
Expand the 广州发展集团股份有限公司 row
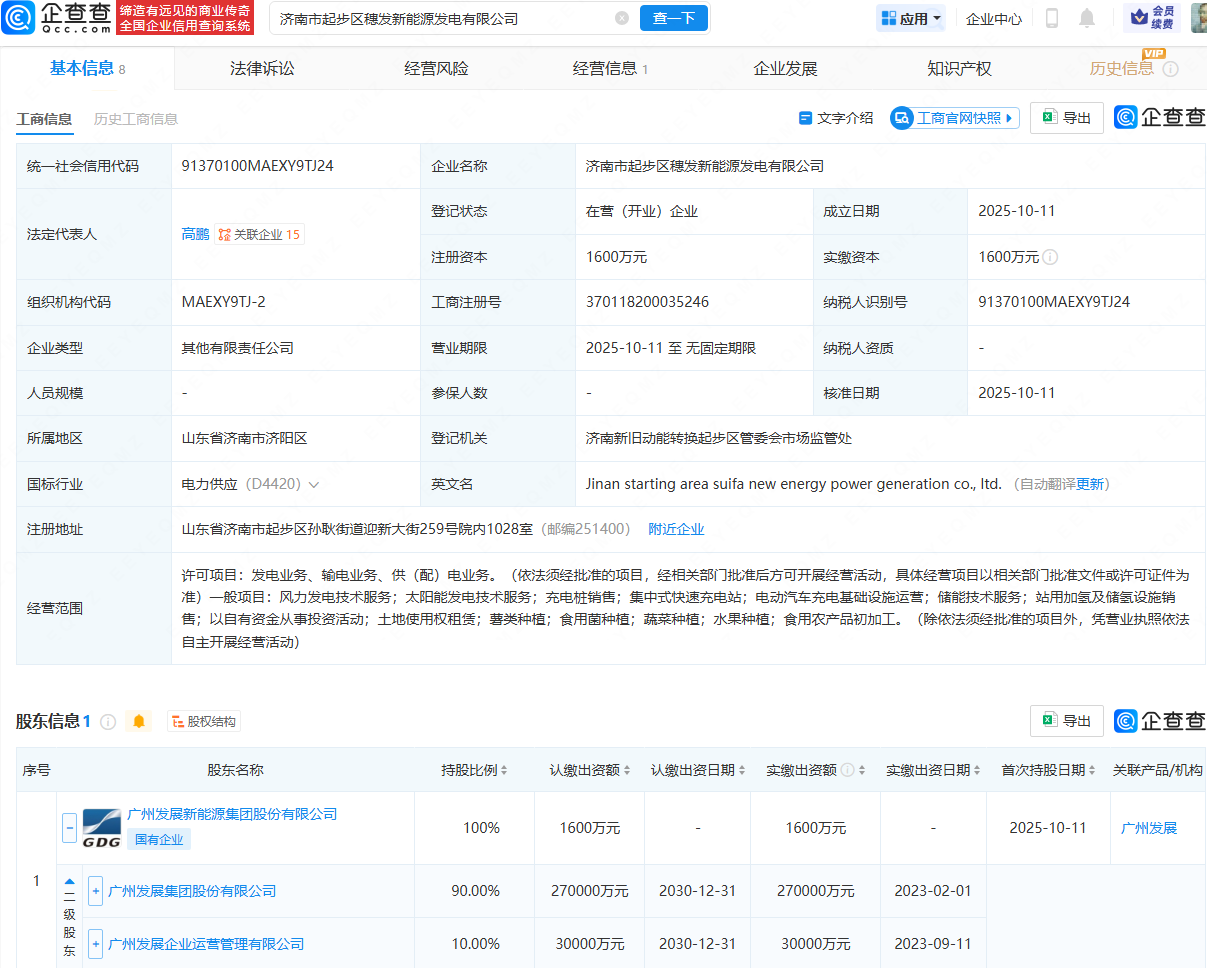(x=95, y=891)
